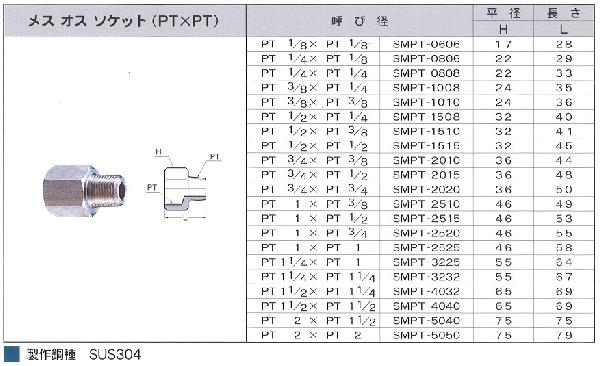Image resolution: width=600 pixels, height=366 pixels.
Task: Select the product photo of the hex socket fitting
Action: (84, 190)
